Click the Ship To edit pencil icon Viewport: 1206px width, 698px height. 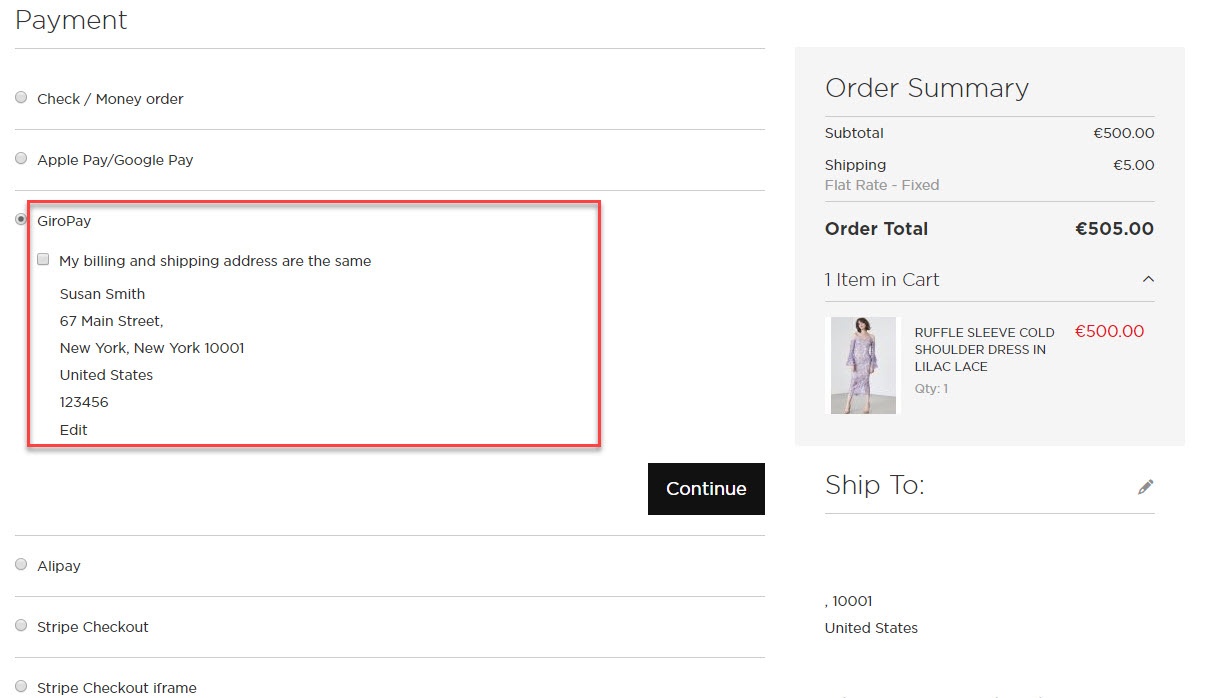1145,487
